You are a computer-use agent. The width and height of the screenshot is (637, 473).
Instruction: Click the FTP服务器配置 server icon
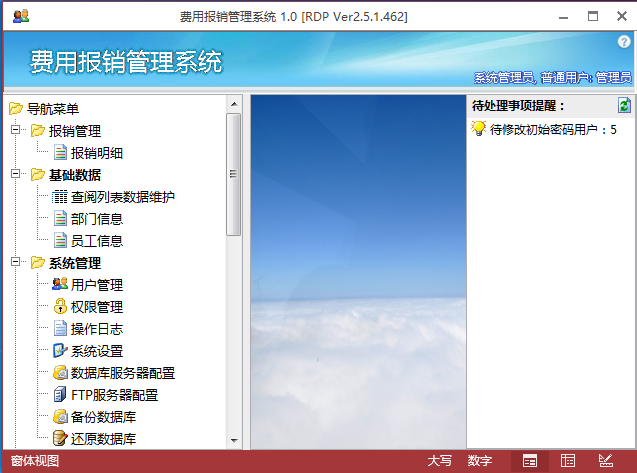pos(60,394)
